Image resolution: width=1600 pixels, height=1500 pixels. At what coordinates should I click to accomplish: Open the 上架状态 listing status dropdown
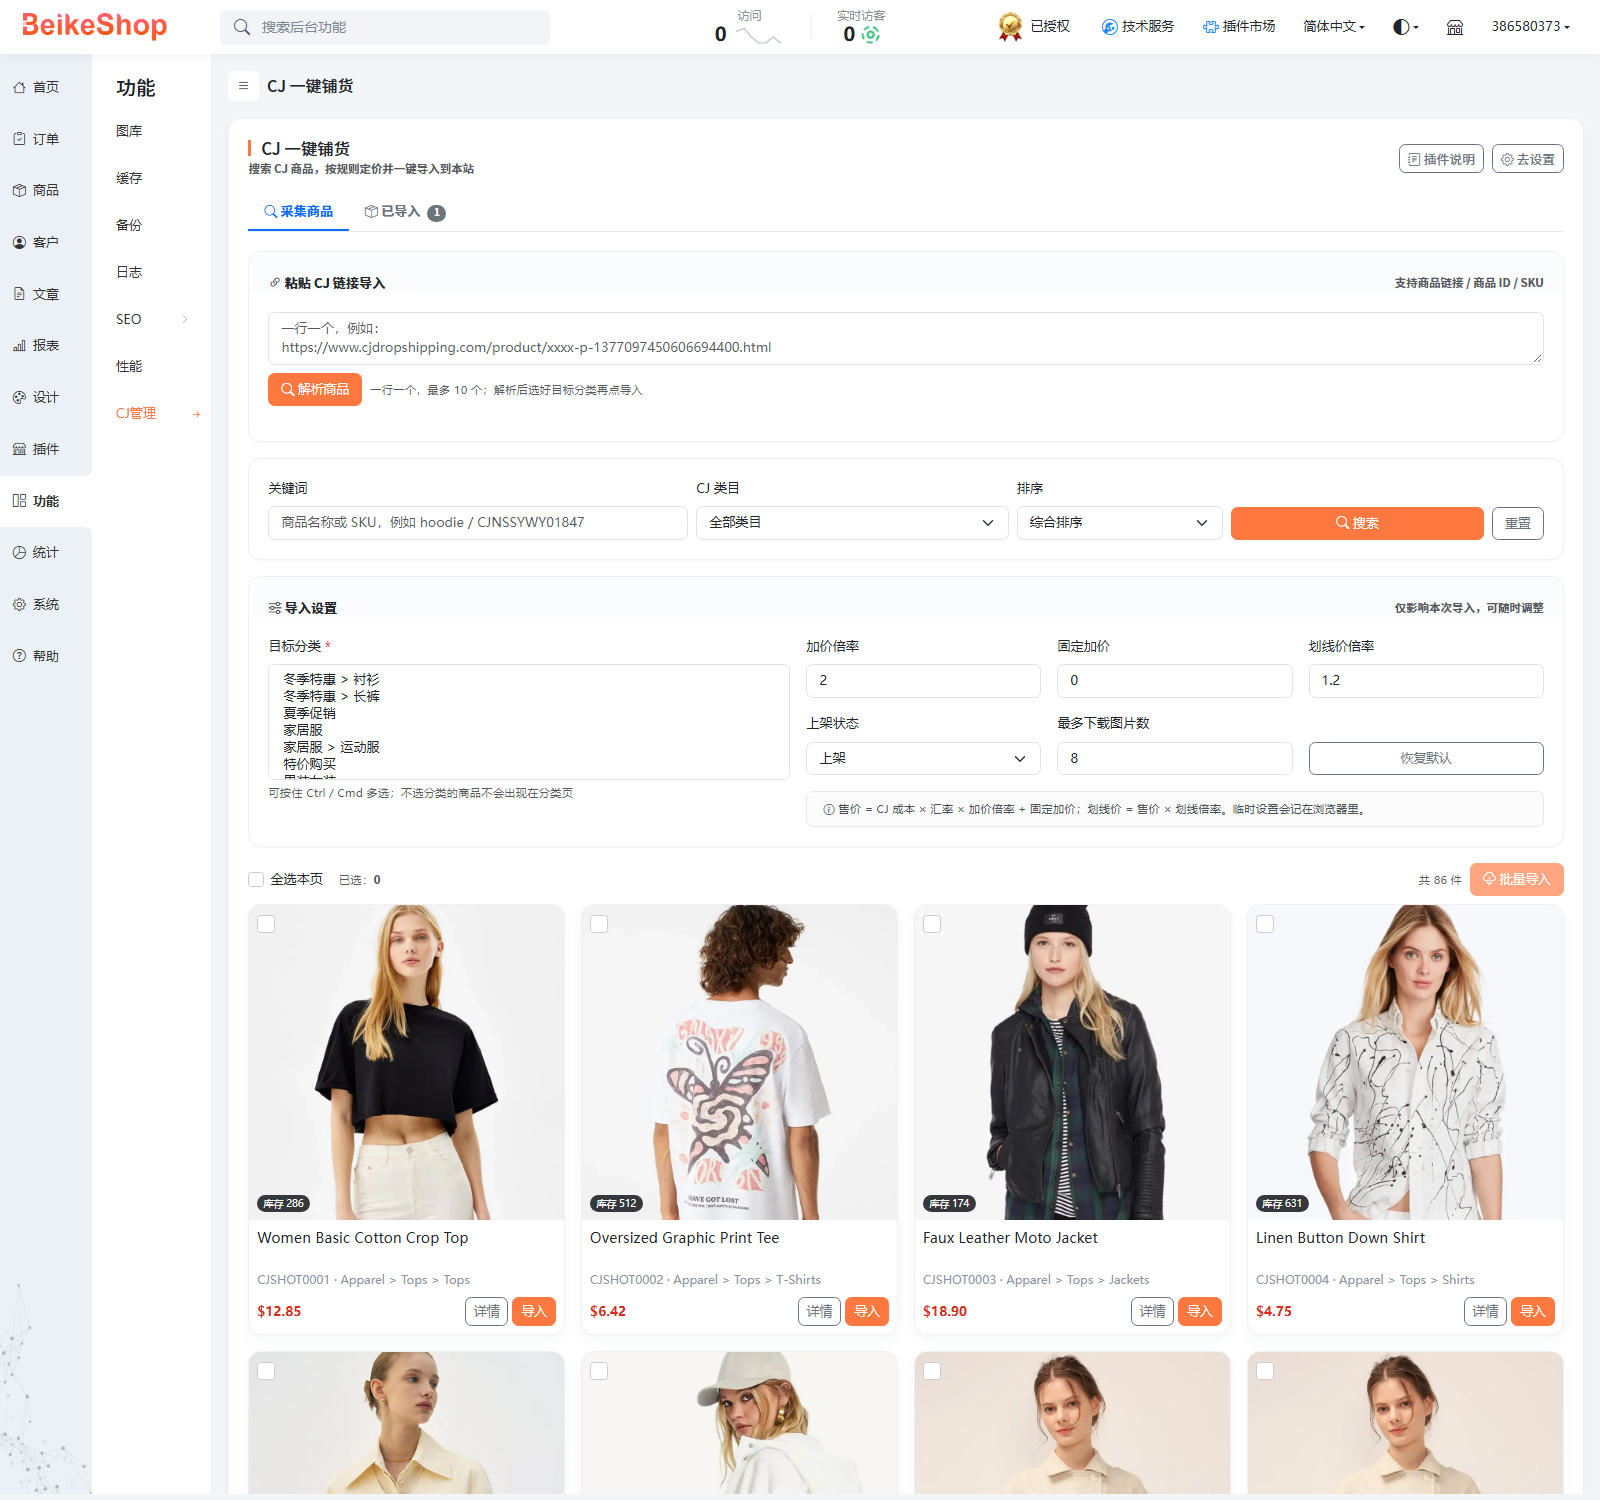(x=923, y=758)
